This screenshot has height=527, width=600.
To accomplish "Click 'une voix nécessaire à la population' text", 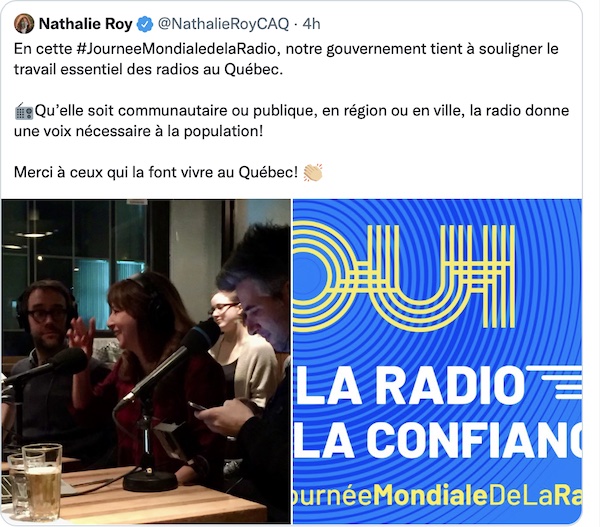I will pyautogui.click(x=137, y=131).
